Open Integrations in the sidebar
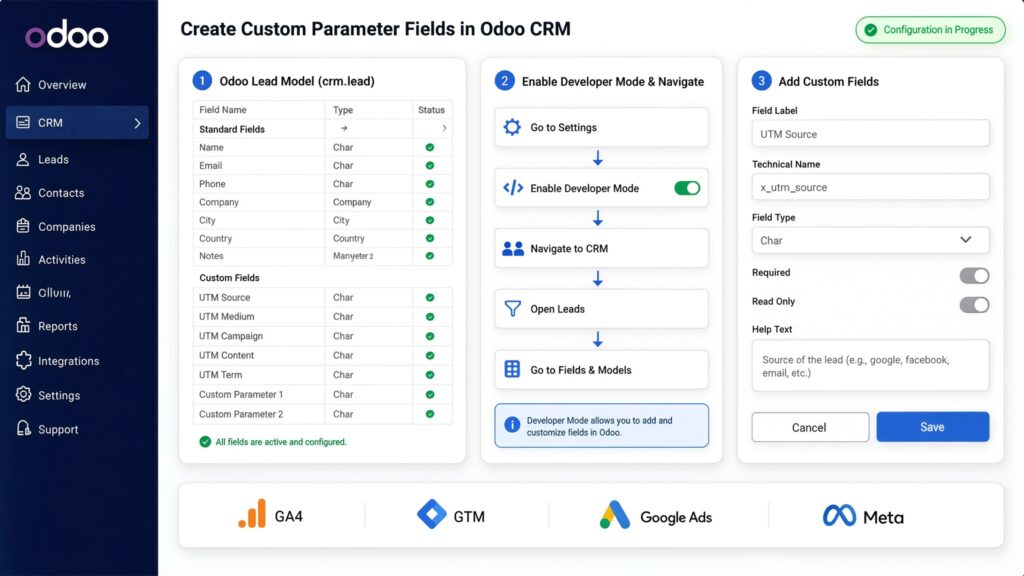The width and height of the screenshot is (1024, 576). (x=69, y=360)
